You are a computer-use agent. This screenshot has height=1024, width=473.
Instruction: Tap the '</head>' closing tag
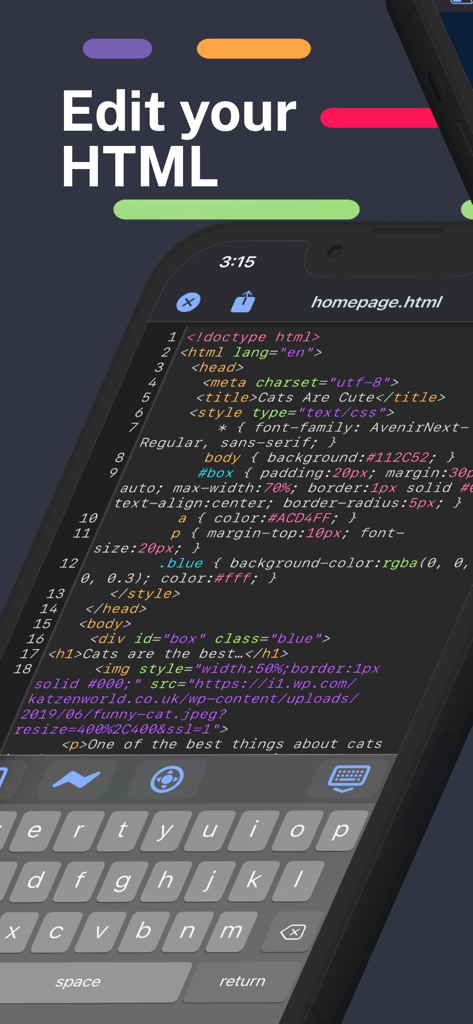tap(116, 608)
